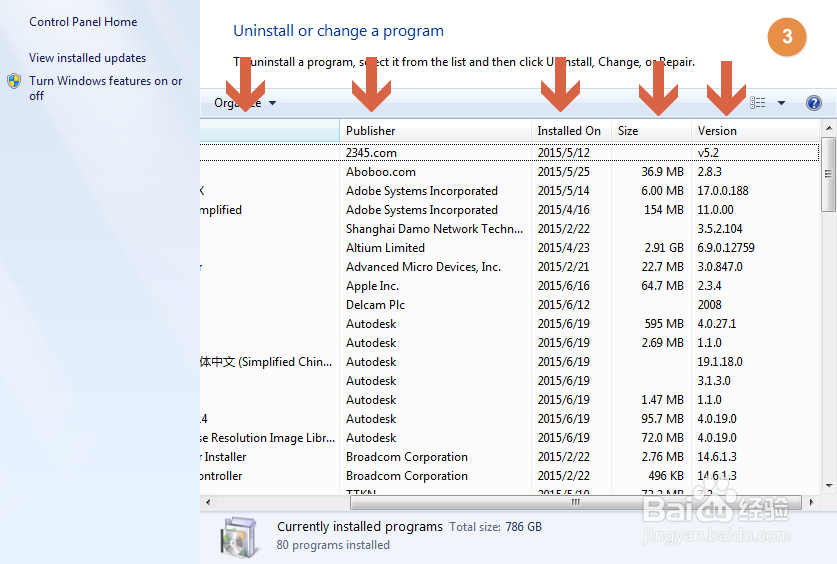Select the Adobe row with version 11.0.00
This screenshot has width=837, height=564.
point(510,210)
